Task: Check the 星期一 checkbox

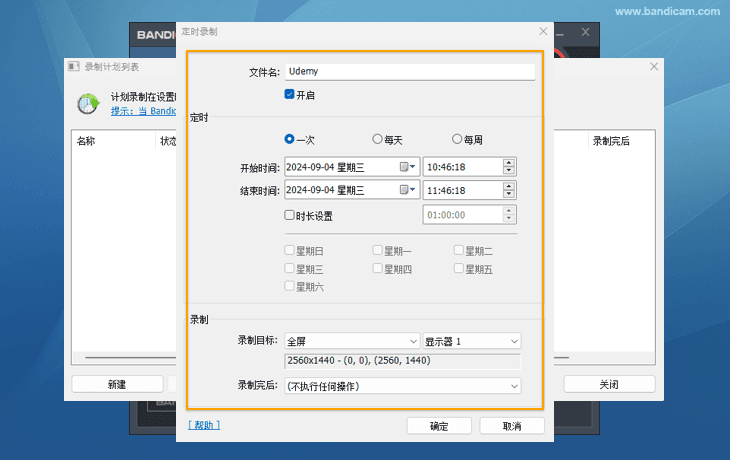Action: click(x=377, y=250)
